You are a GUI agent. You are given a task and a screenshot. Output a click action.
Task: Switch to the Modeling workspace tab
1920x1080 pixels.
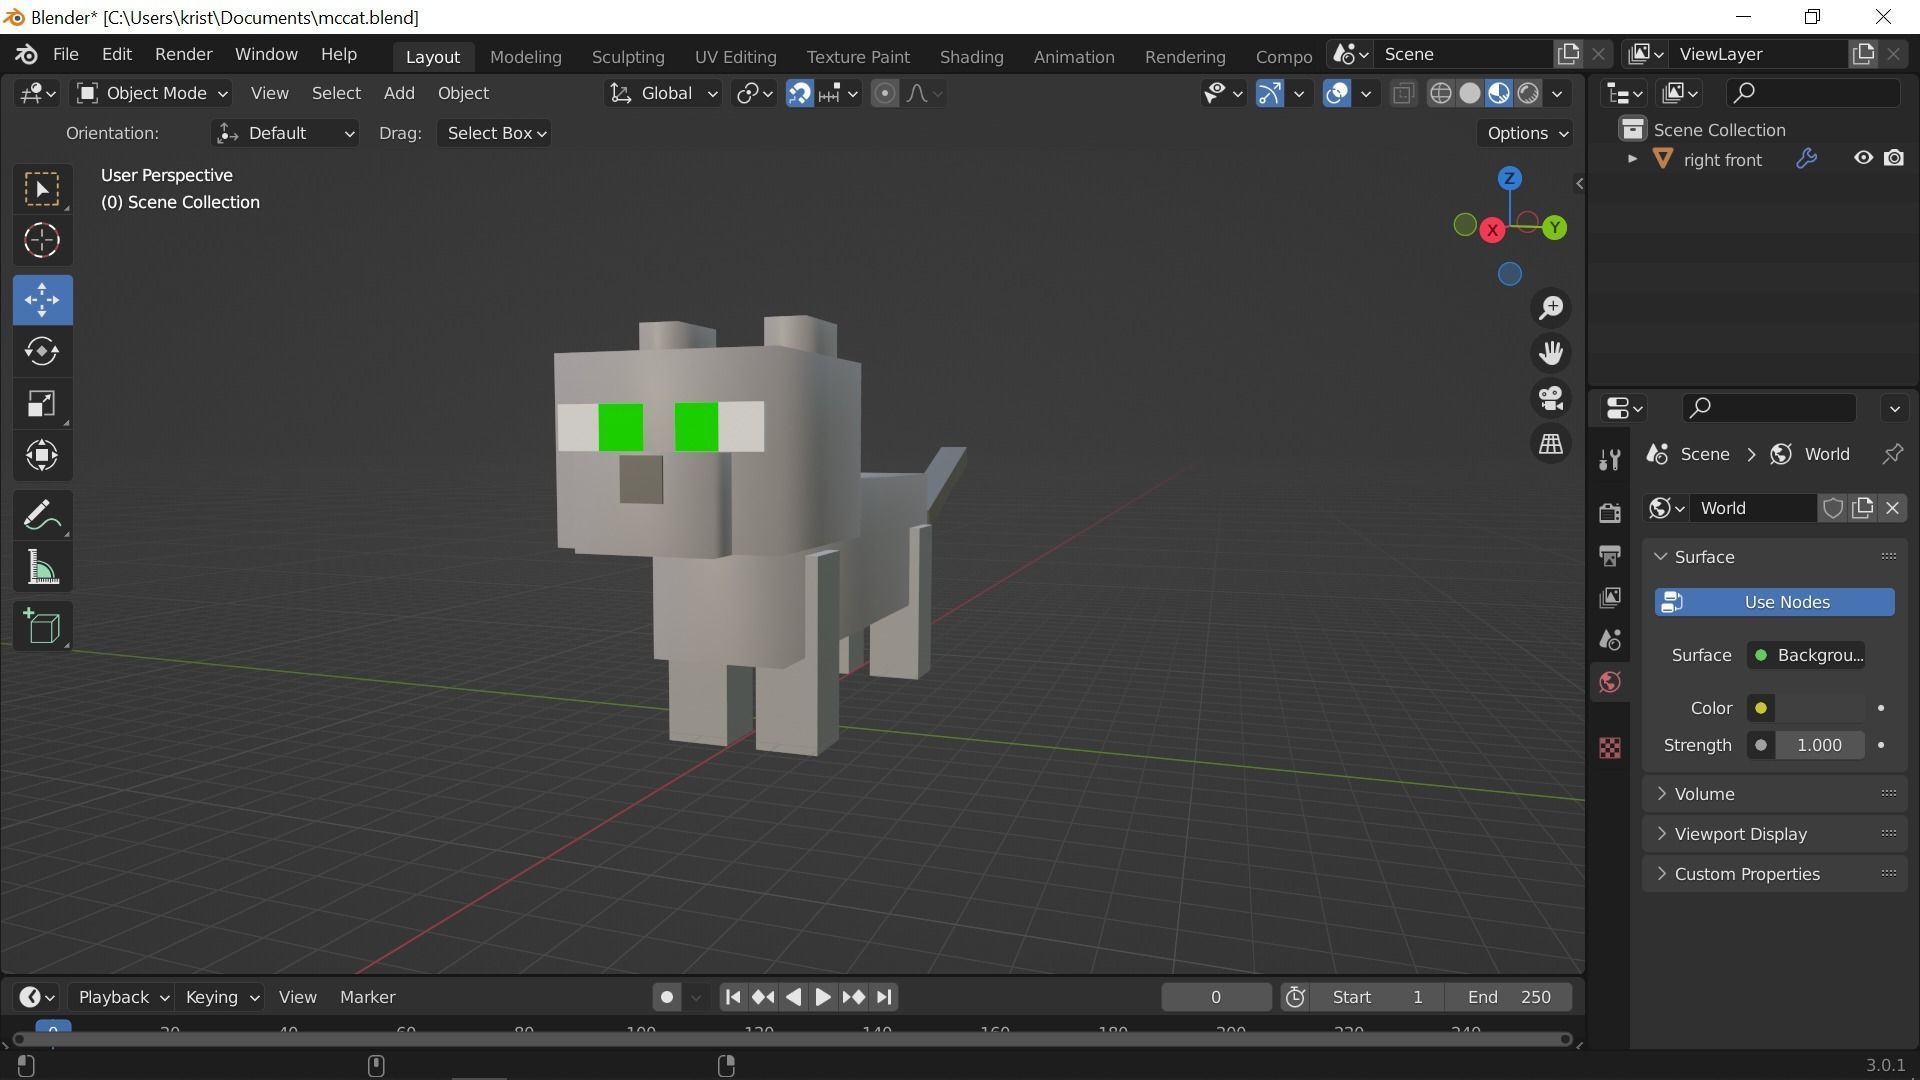(x=525, y=57)
